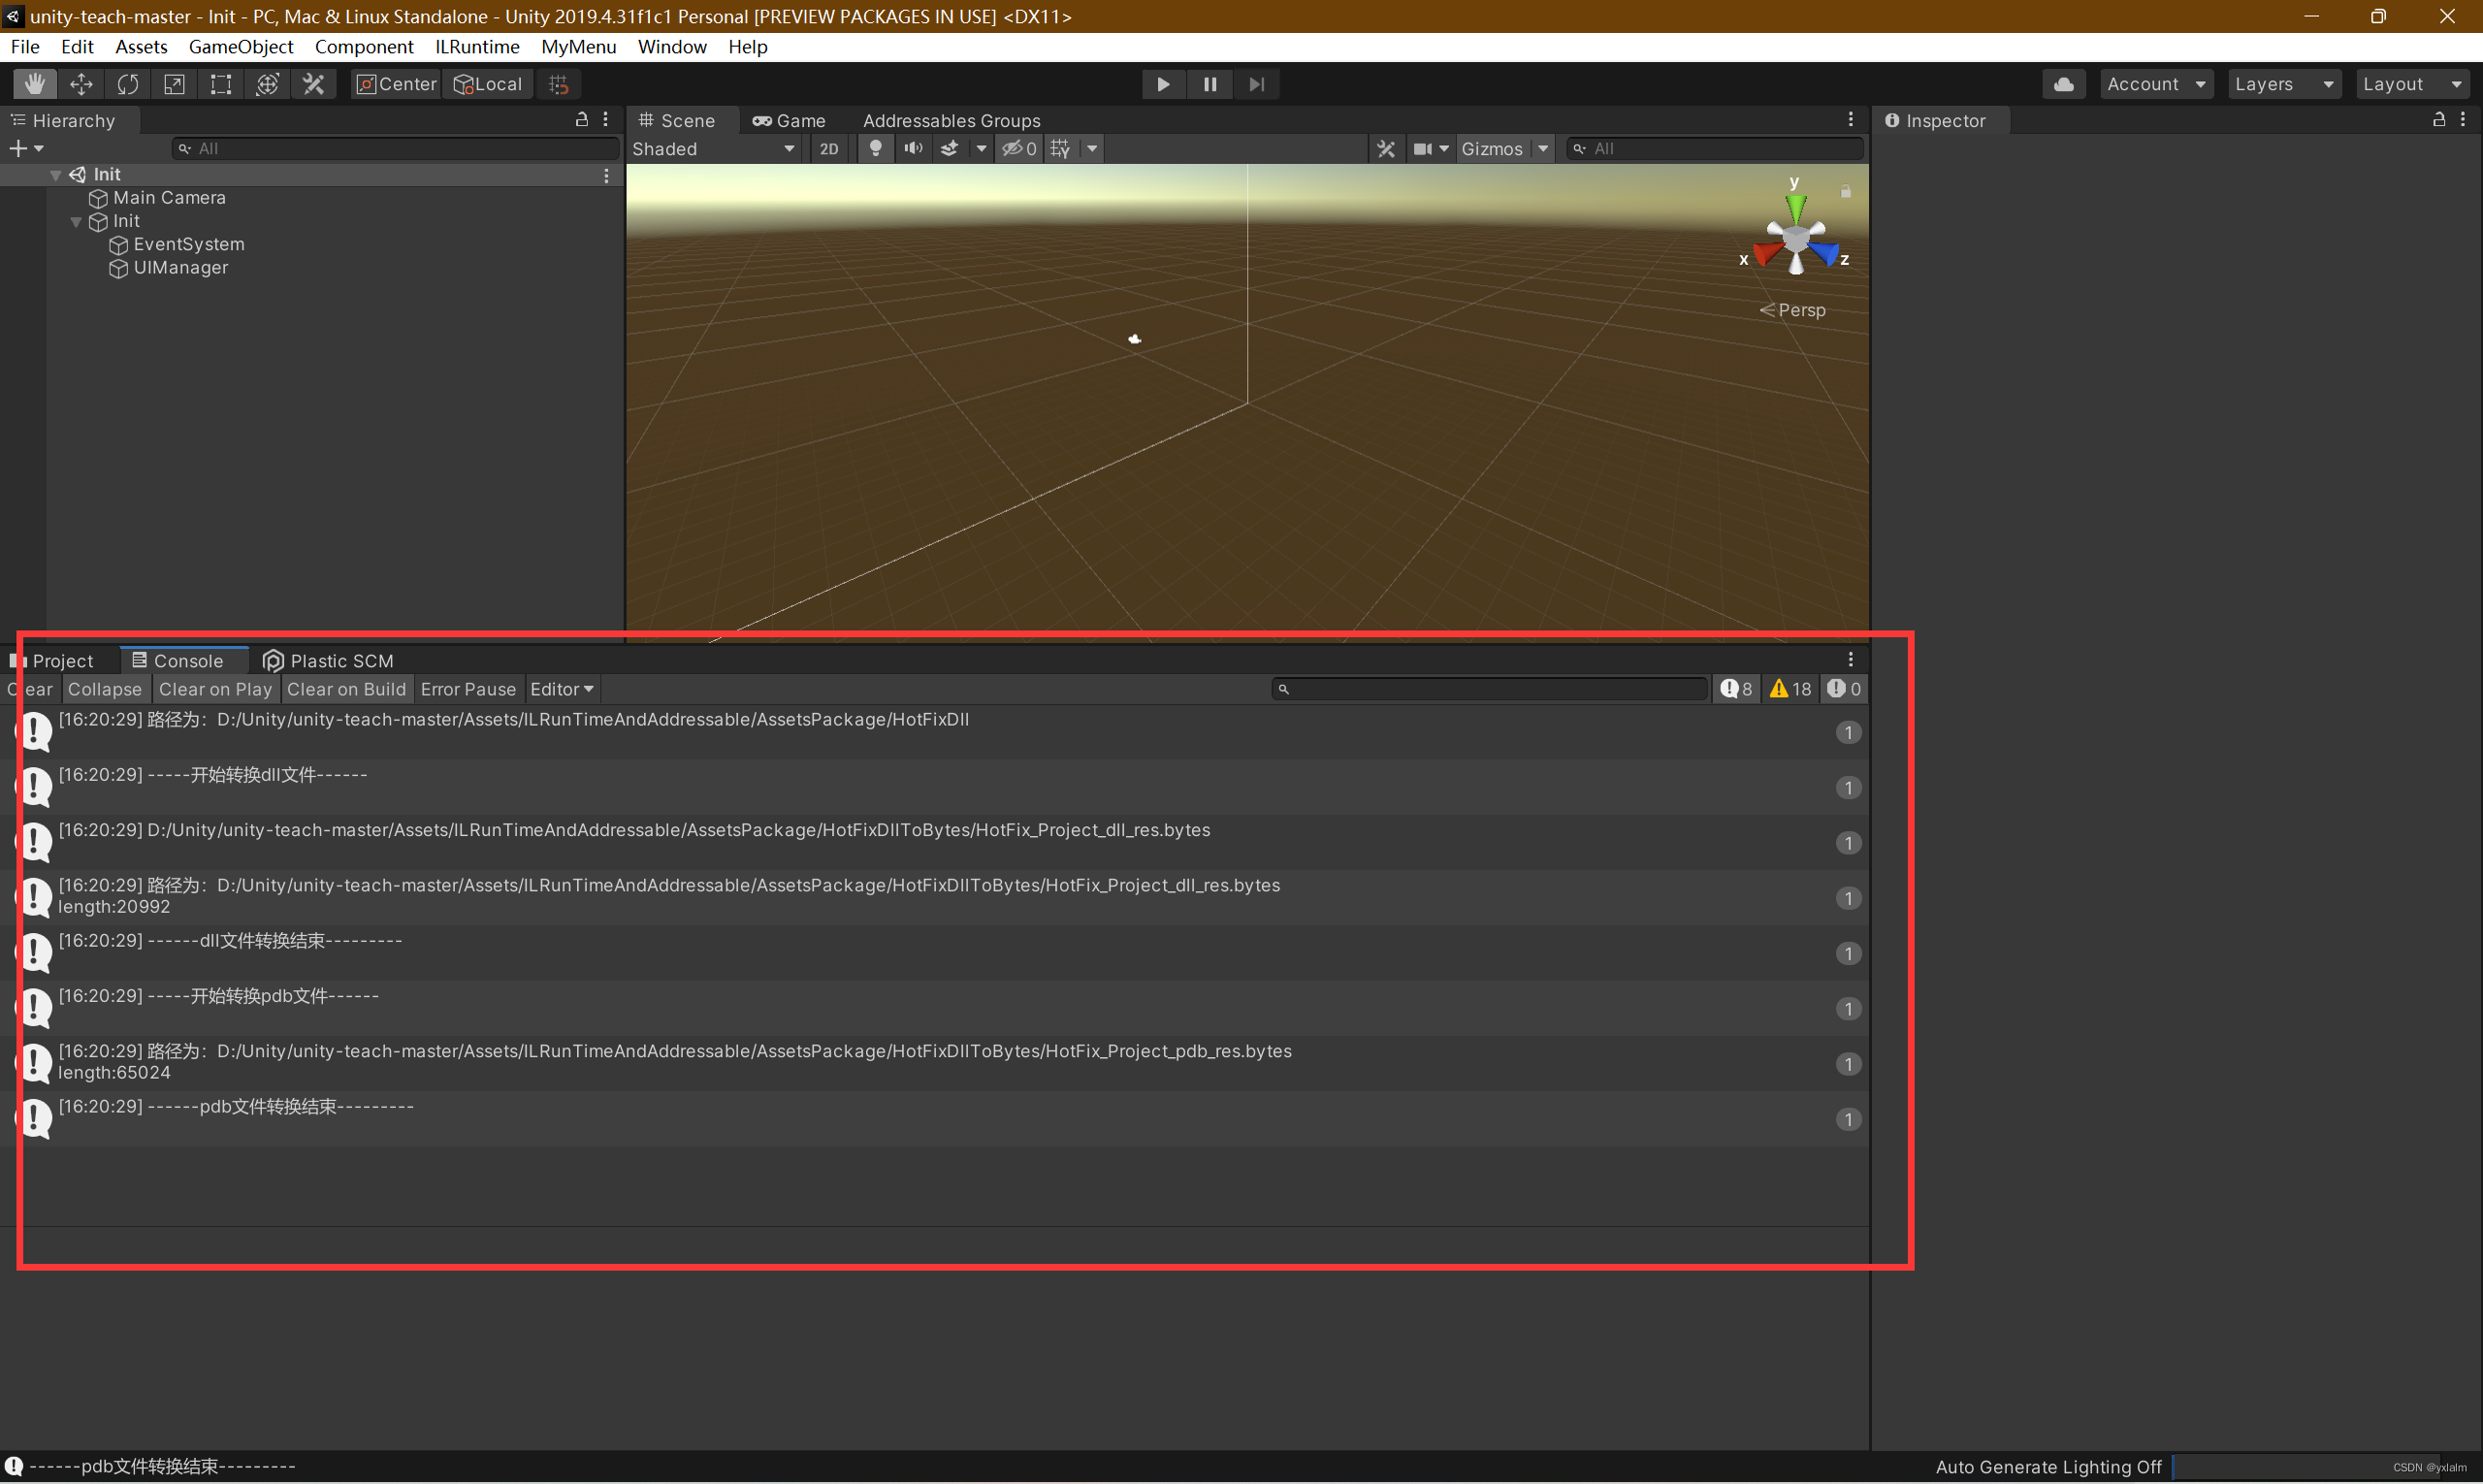Screen dimensions: 2483x1484
Task: Toggle 2D view mode
Action: pyautogui.click(x=829, y=148)
